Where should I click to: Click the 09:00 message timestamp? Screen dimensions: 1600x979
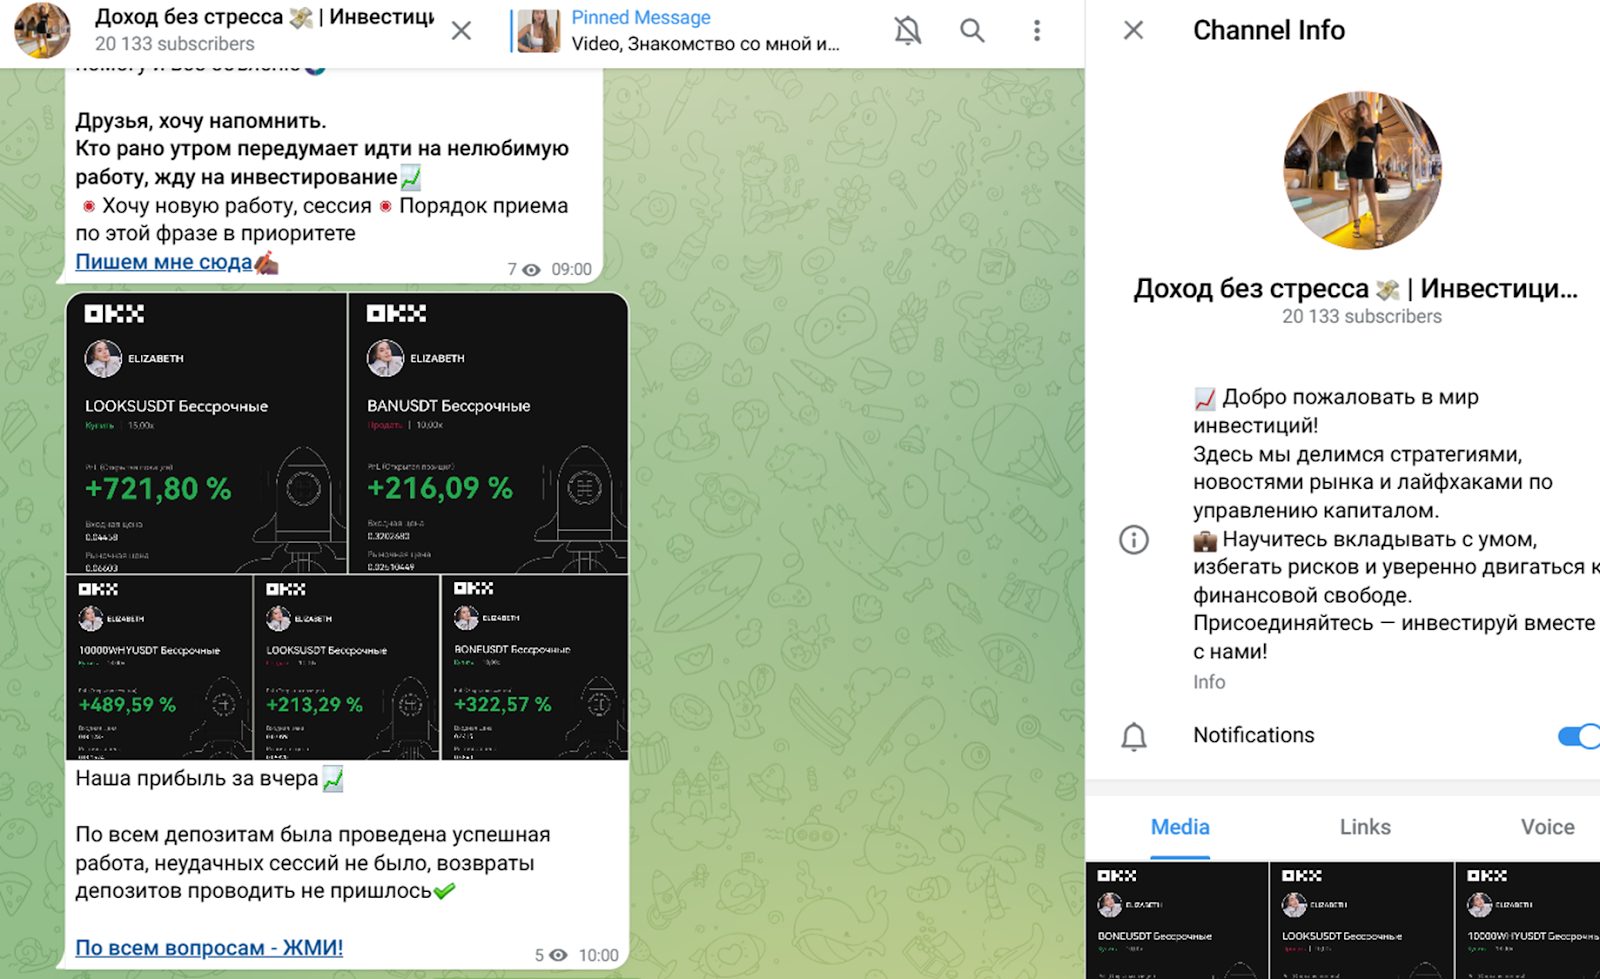[x=572, y=270]
